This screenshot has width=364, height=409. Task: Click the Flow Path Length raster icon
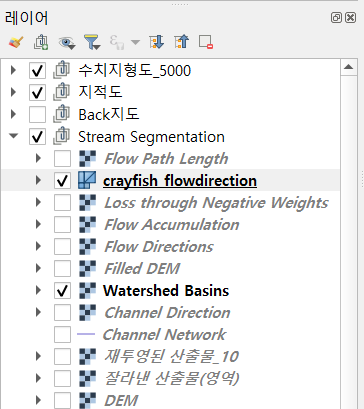coord(88,158)
